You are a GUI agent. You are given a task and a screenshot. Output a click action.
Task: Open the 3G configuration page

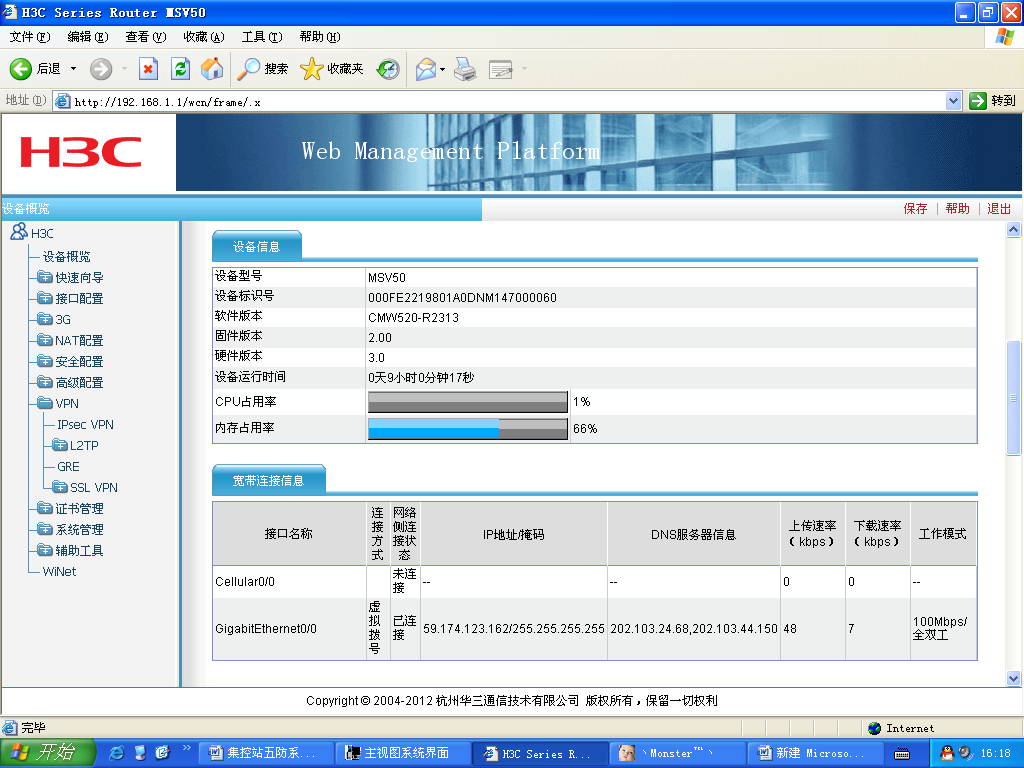[62, 319]
